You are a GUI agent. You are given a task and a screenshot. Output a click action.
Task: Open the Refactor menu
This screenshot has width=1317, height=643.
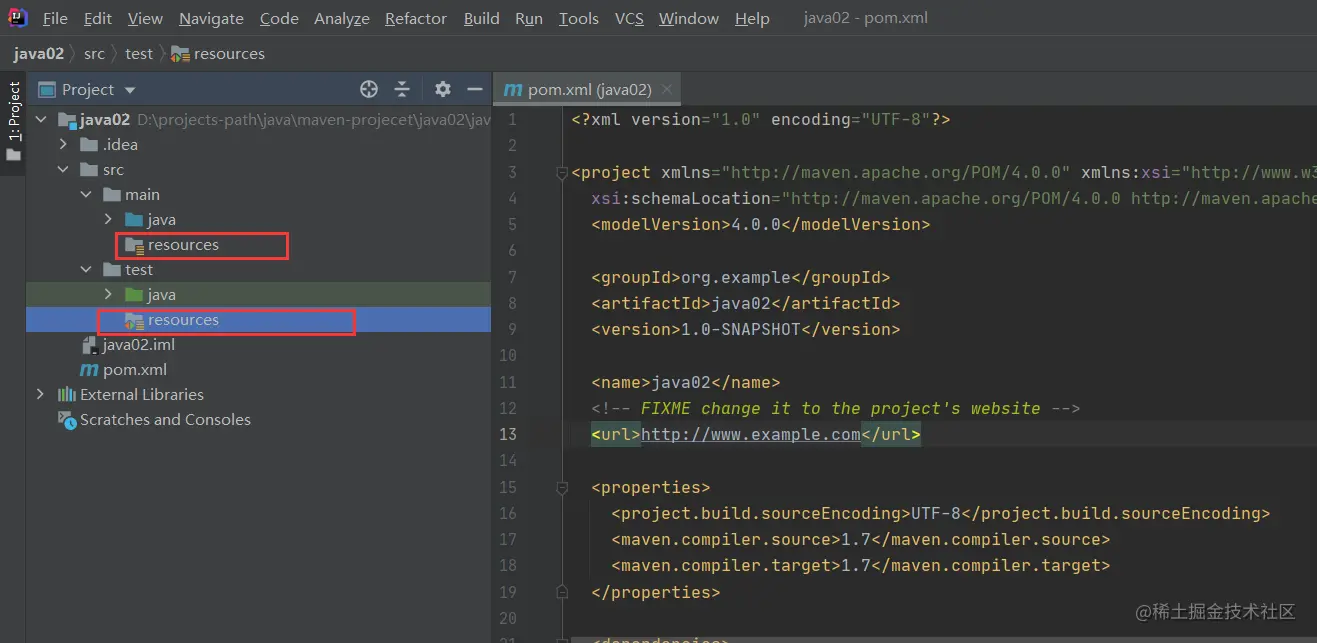(416, 18)
